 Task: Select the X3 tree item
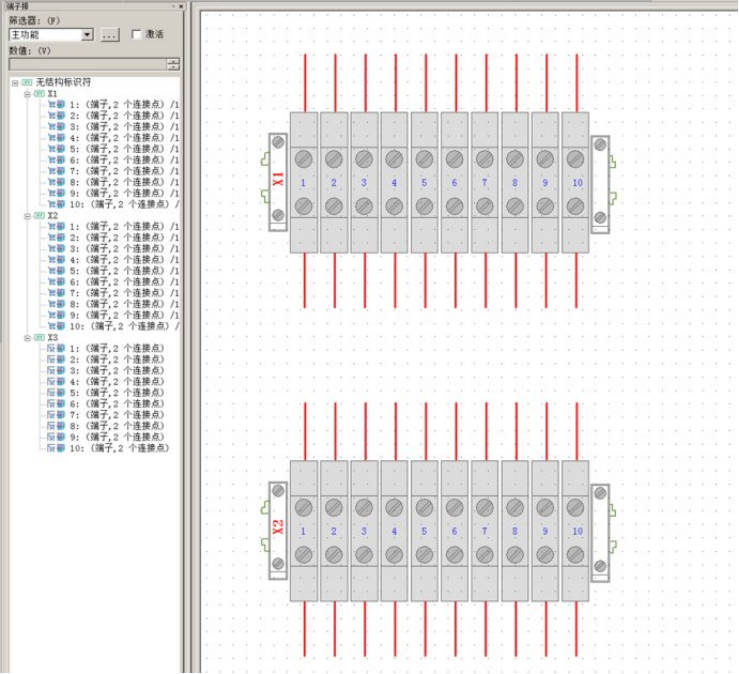52,338
